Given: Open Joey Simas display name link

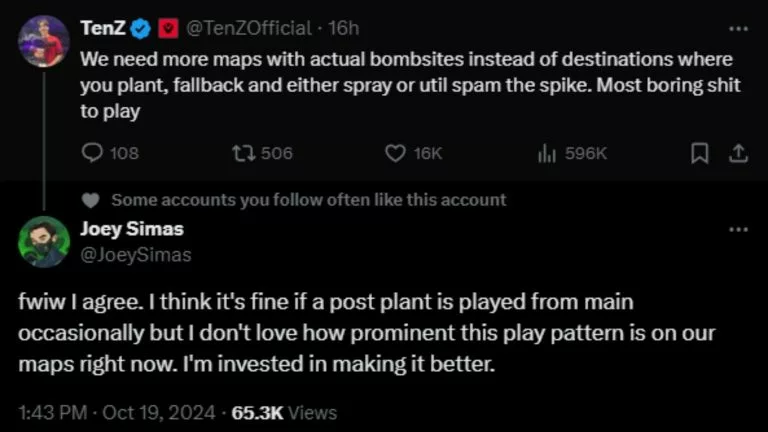Looking at the screenshot, I should pyautogui.click(x=132, y=229).
